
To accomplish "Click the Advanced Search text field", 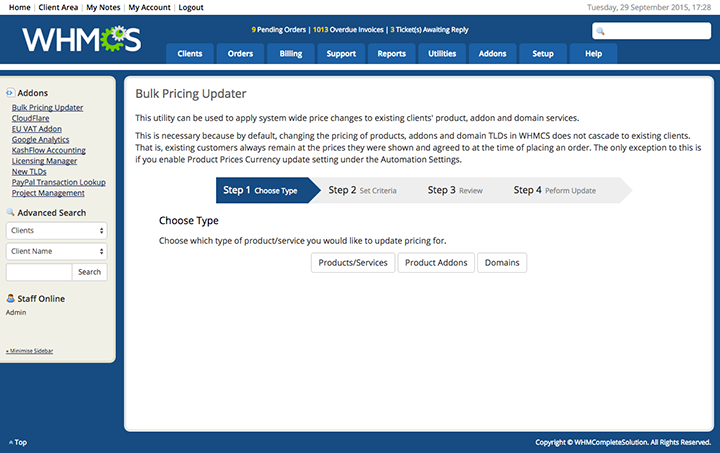I will click(x=39, y=272).
